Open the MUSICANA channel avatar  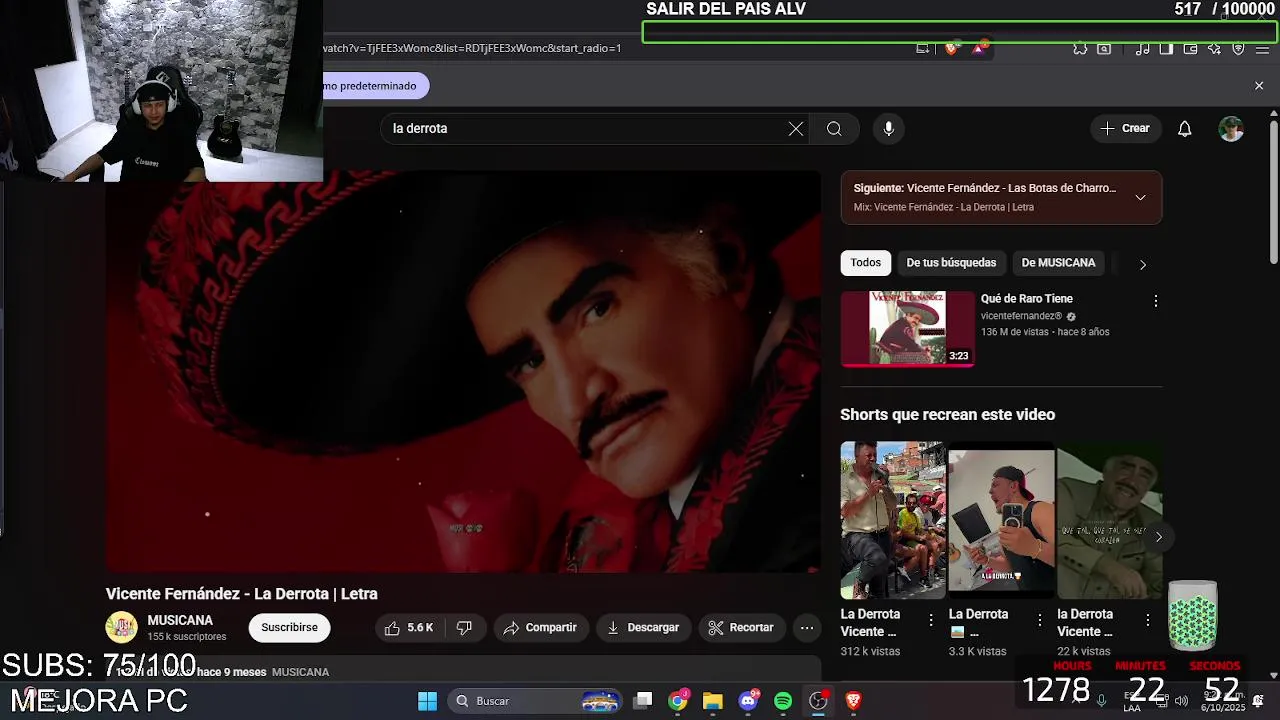tap(122, 627)
